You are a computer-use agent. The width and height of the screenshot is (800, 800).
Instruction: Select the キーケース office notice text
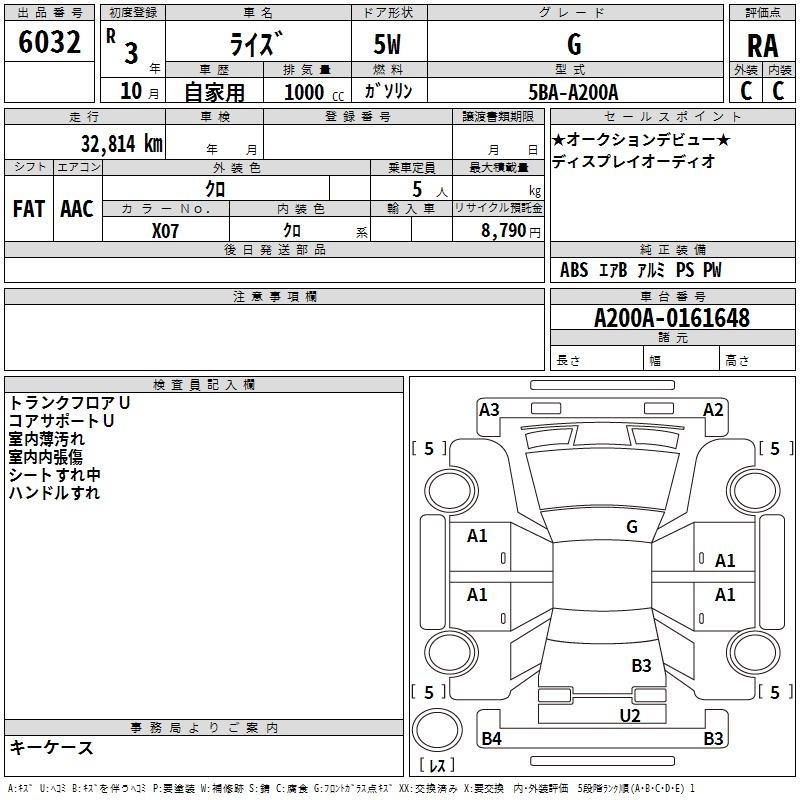(51, 748)
